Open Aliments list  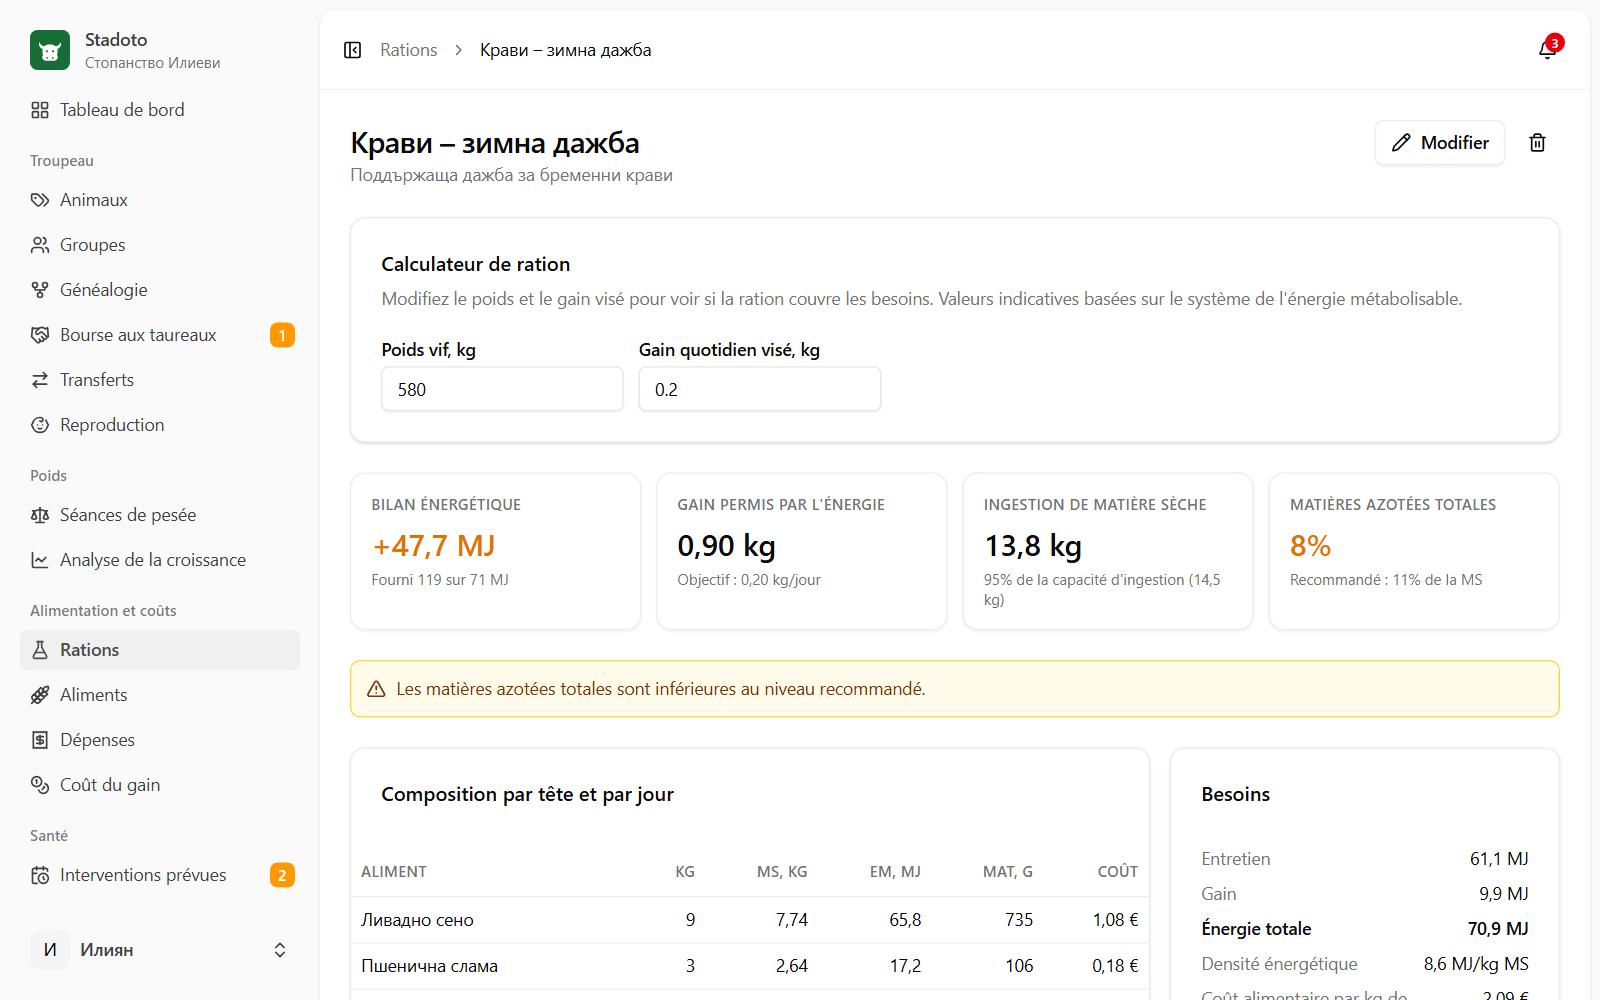[160, 695]
